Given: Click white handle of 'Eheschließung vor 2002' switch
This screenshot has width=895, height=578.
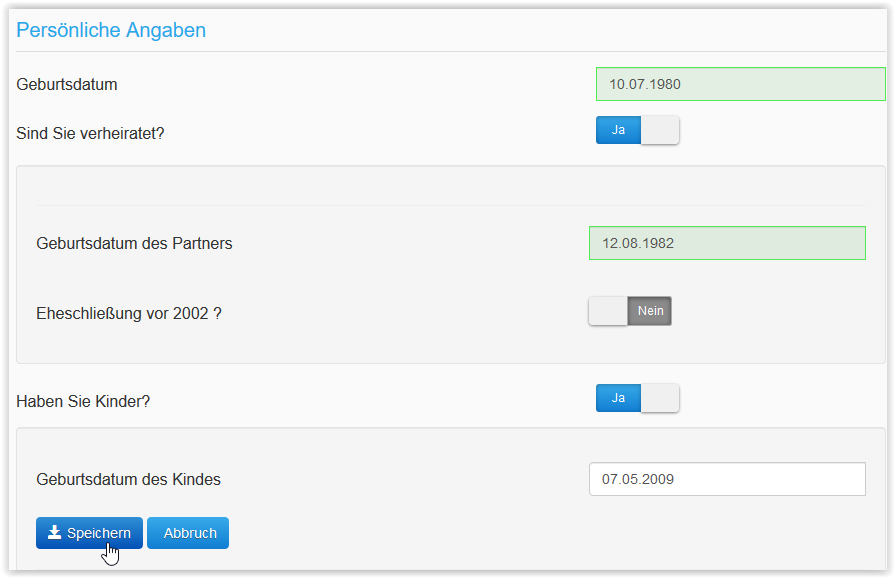Looking at the screenshot, I should coord(608,311).
